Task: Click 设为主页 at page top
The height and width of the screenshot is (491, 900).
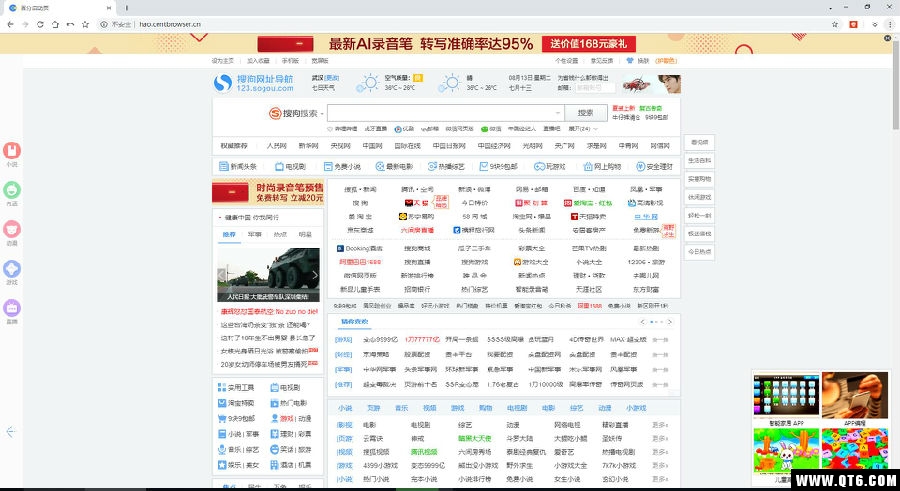Action: (223, 61)
